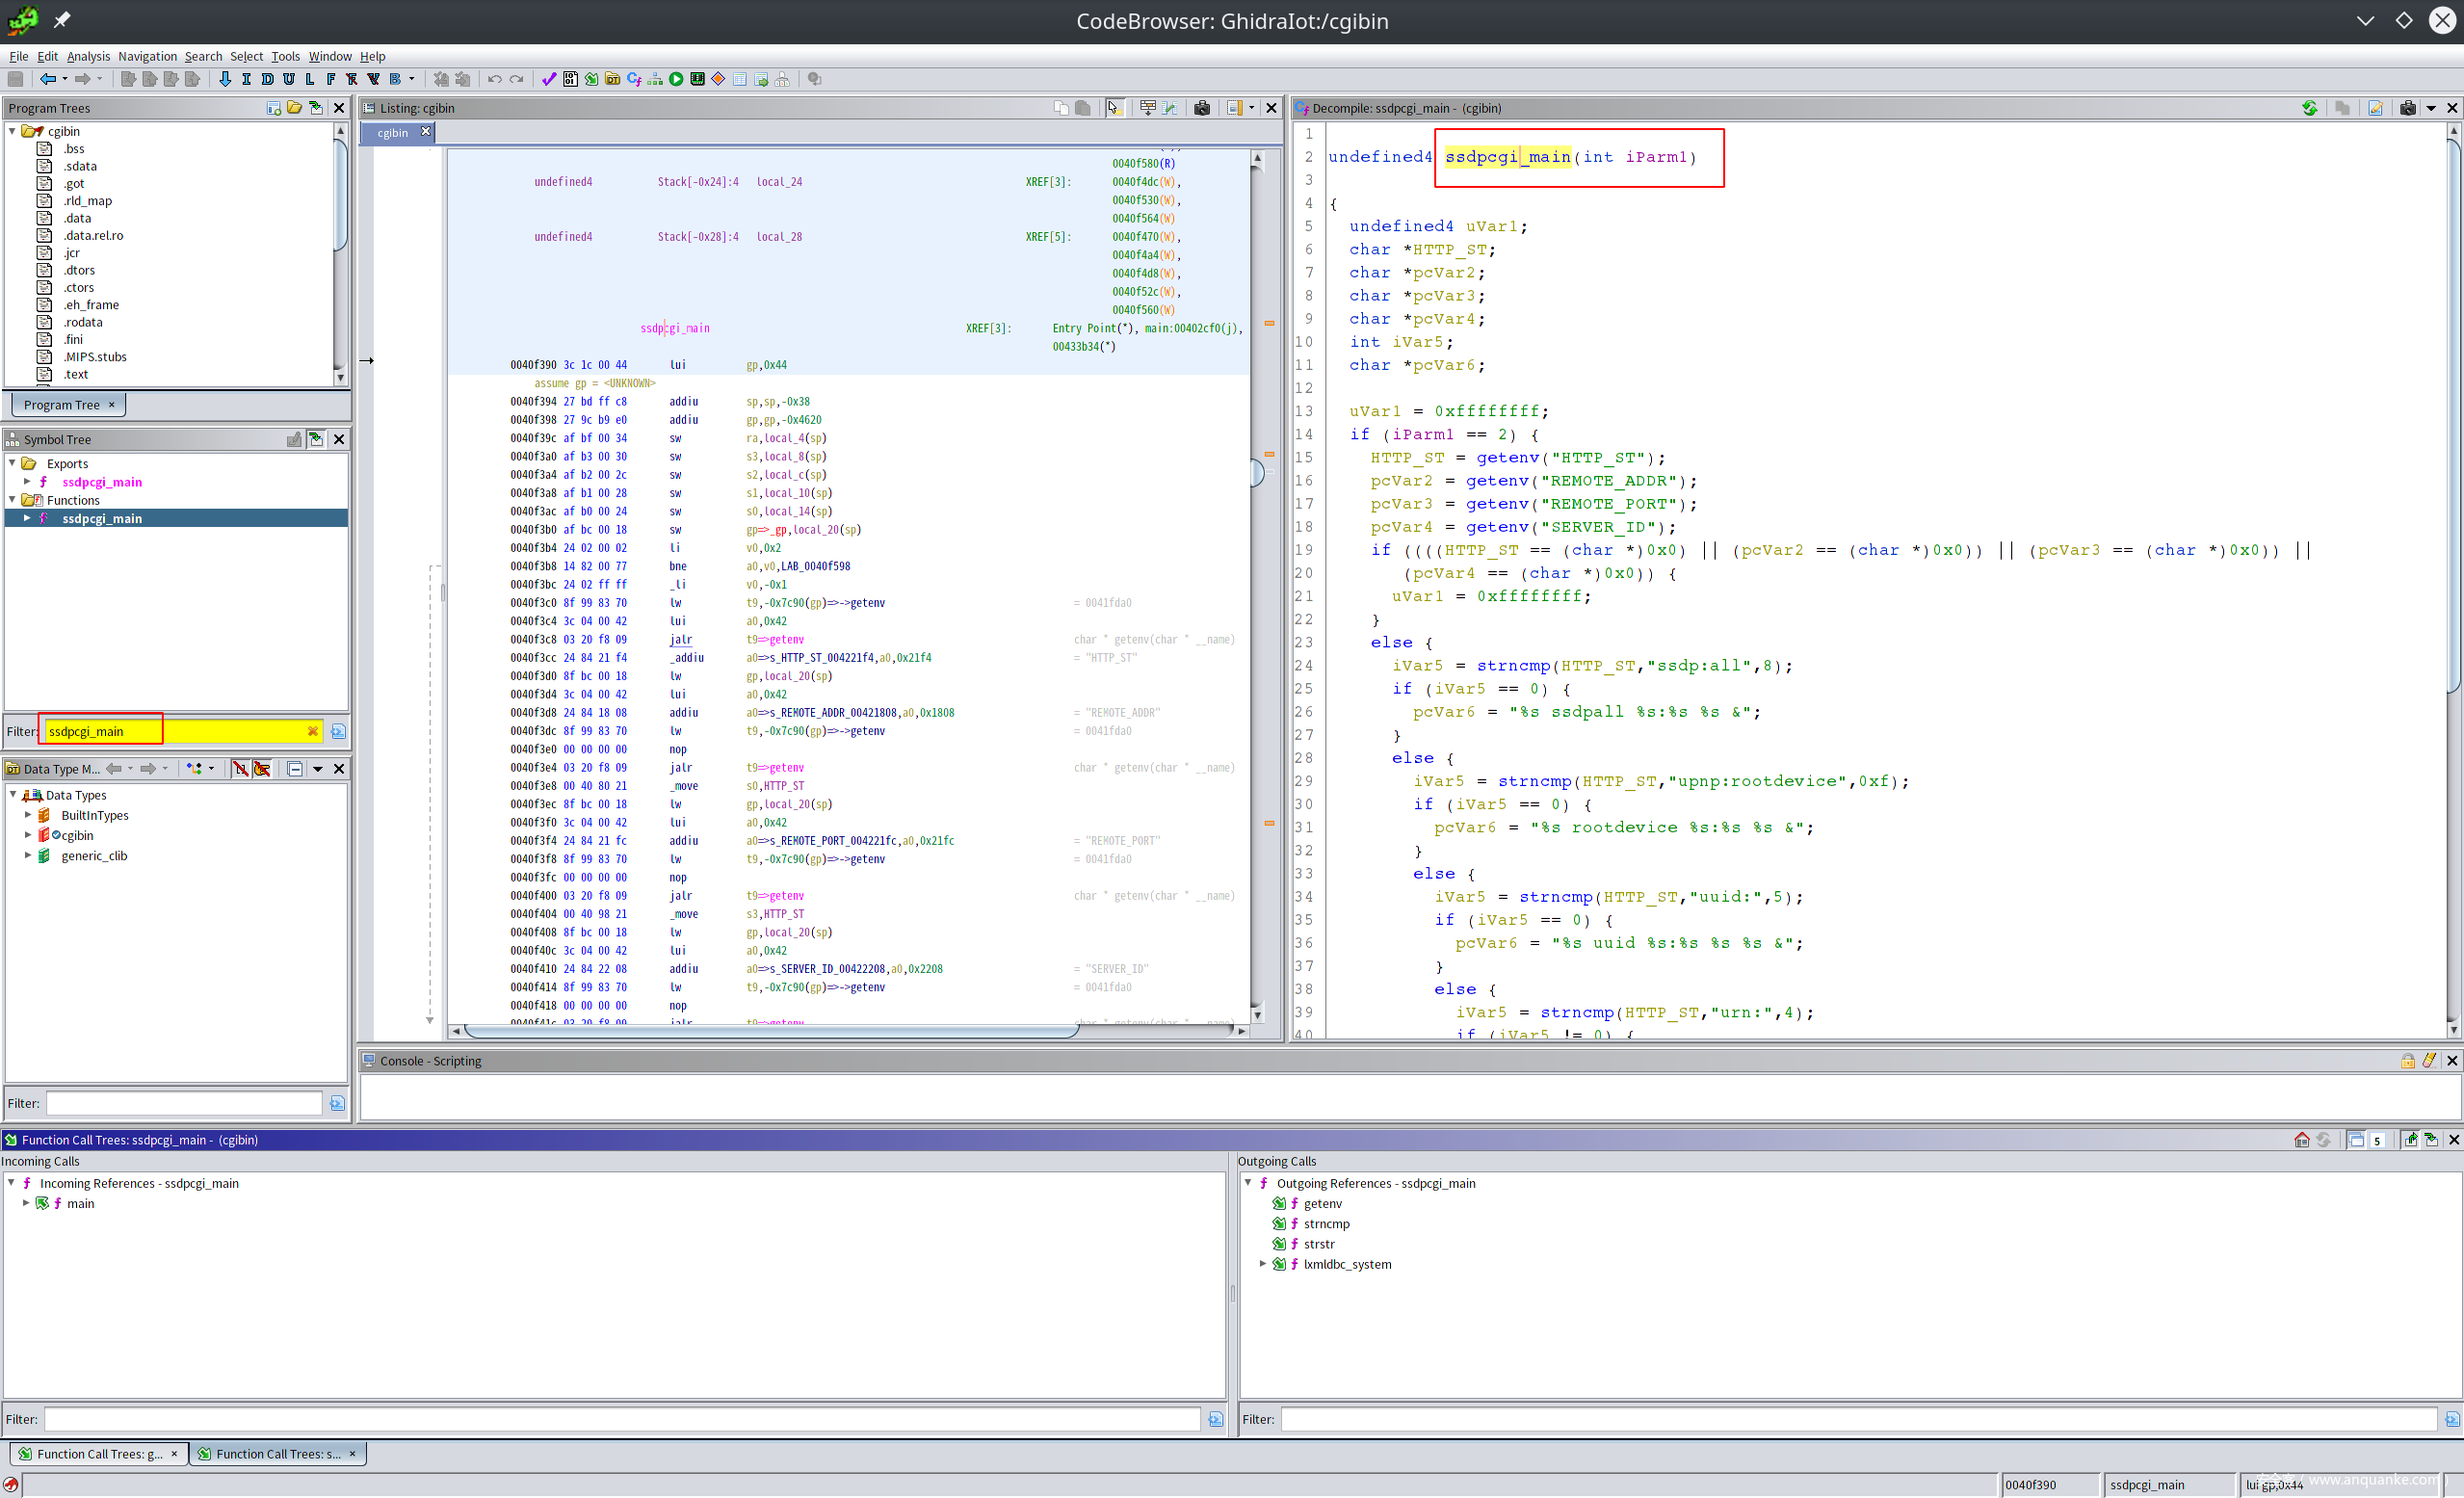Switch to second Function Call Trees tab
2464x1498 pixels.
pos(277,1455)
